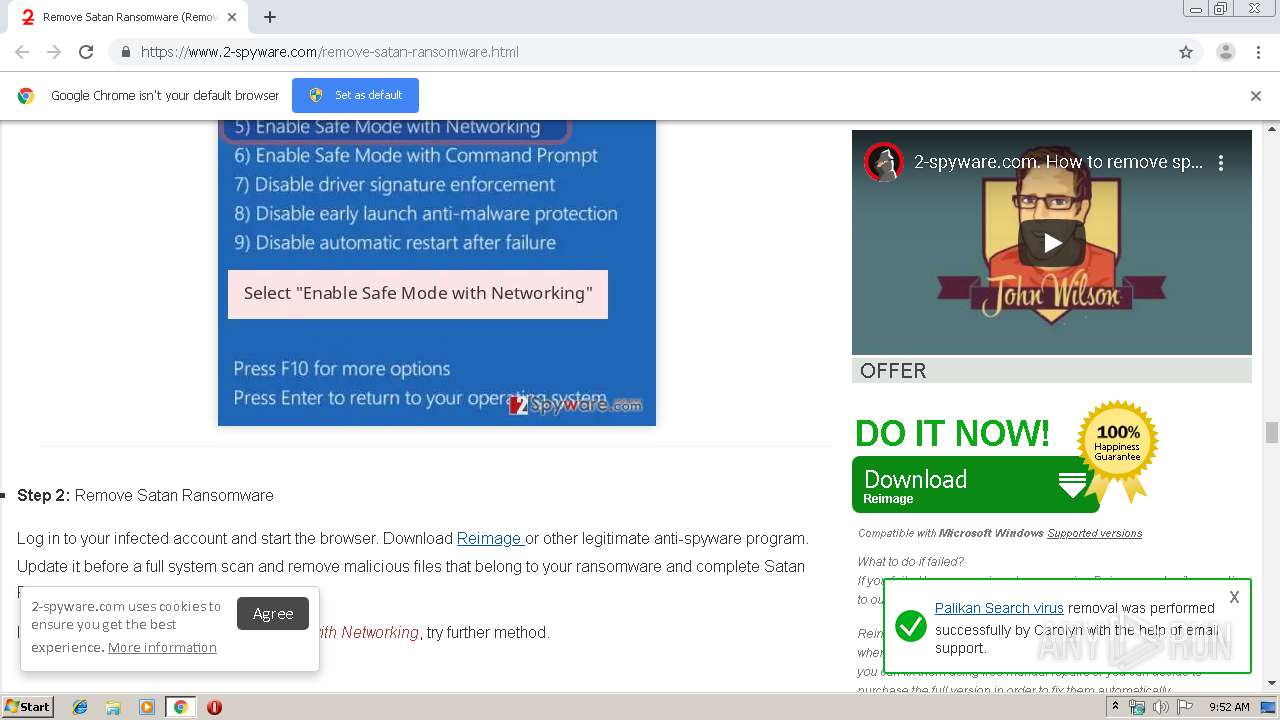
Task: Open the network tray icon
Action: click(x=1137, y=707)
